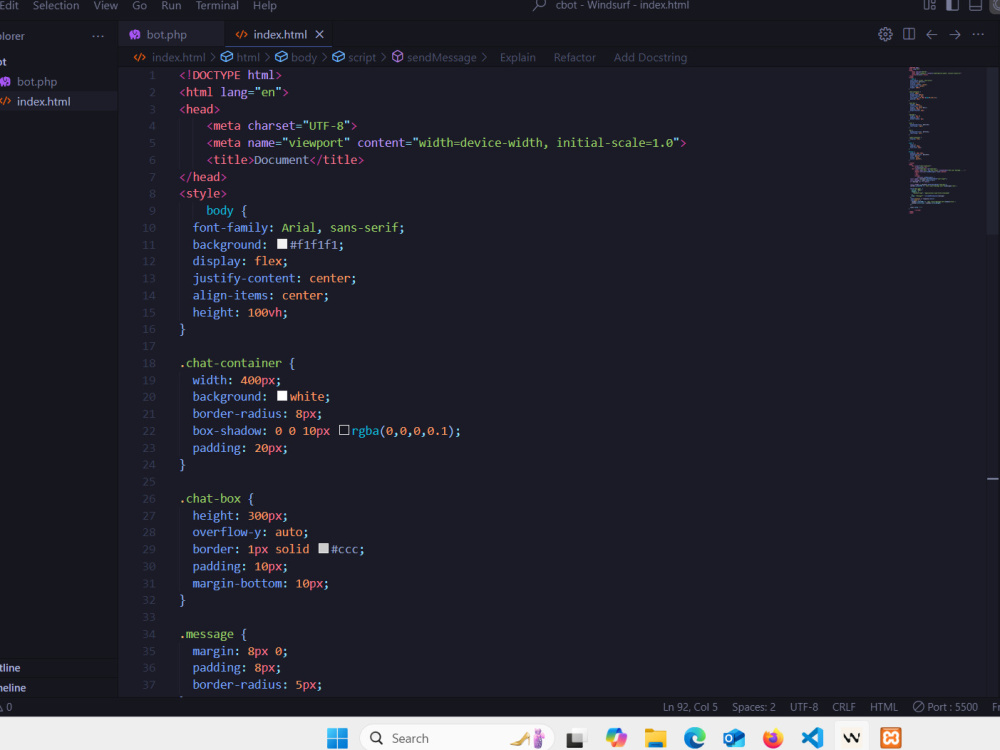
Task: Open customize layout icon
Action: pos(930,6)
